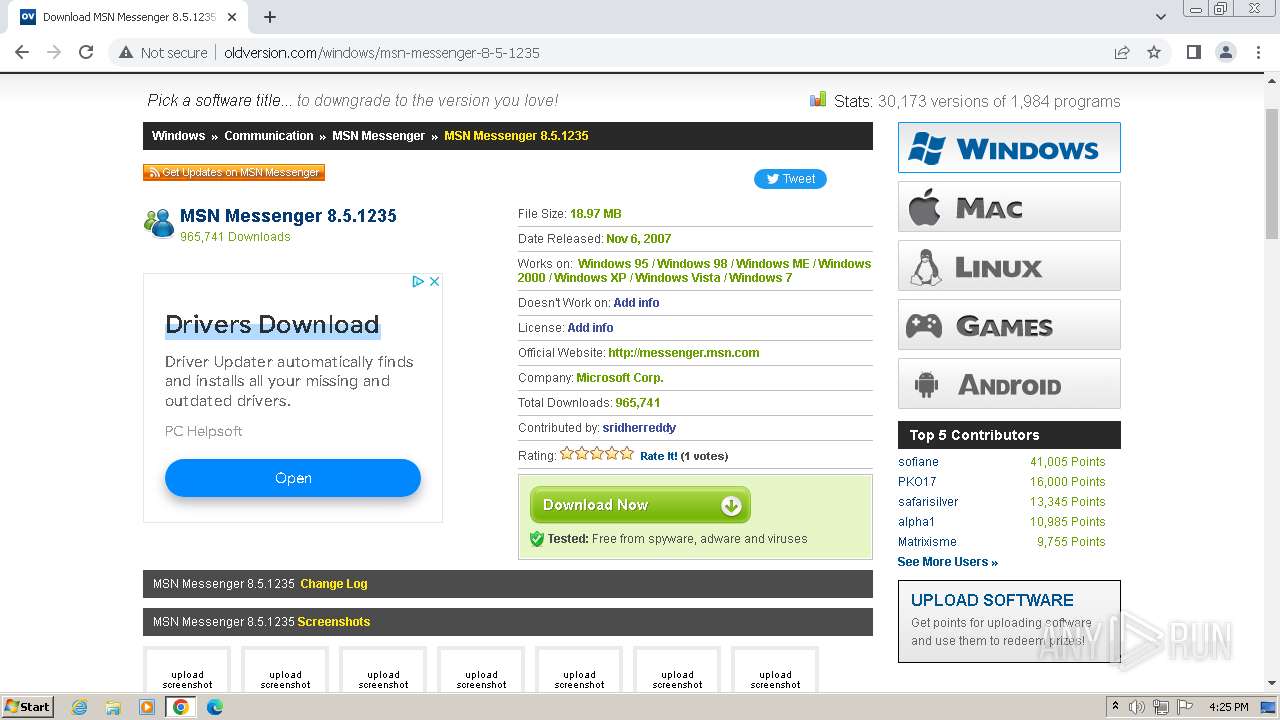Select the Android platform button
1280x720 pixels.
(1009, 384)
